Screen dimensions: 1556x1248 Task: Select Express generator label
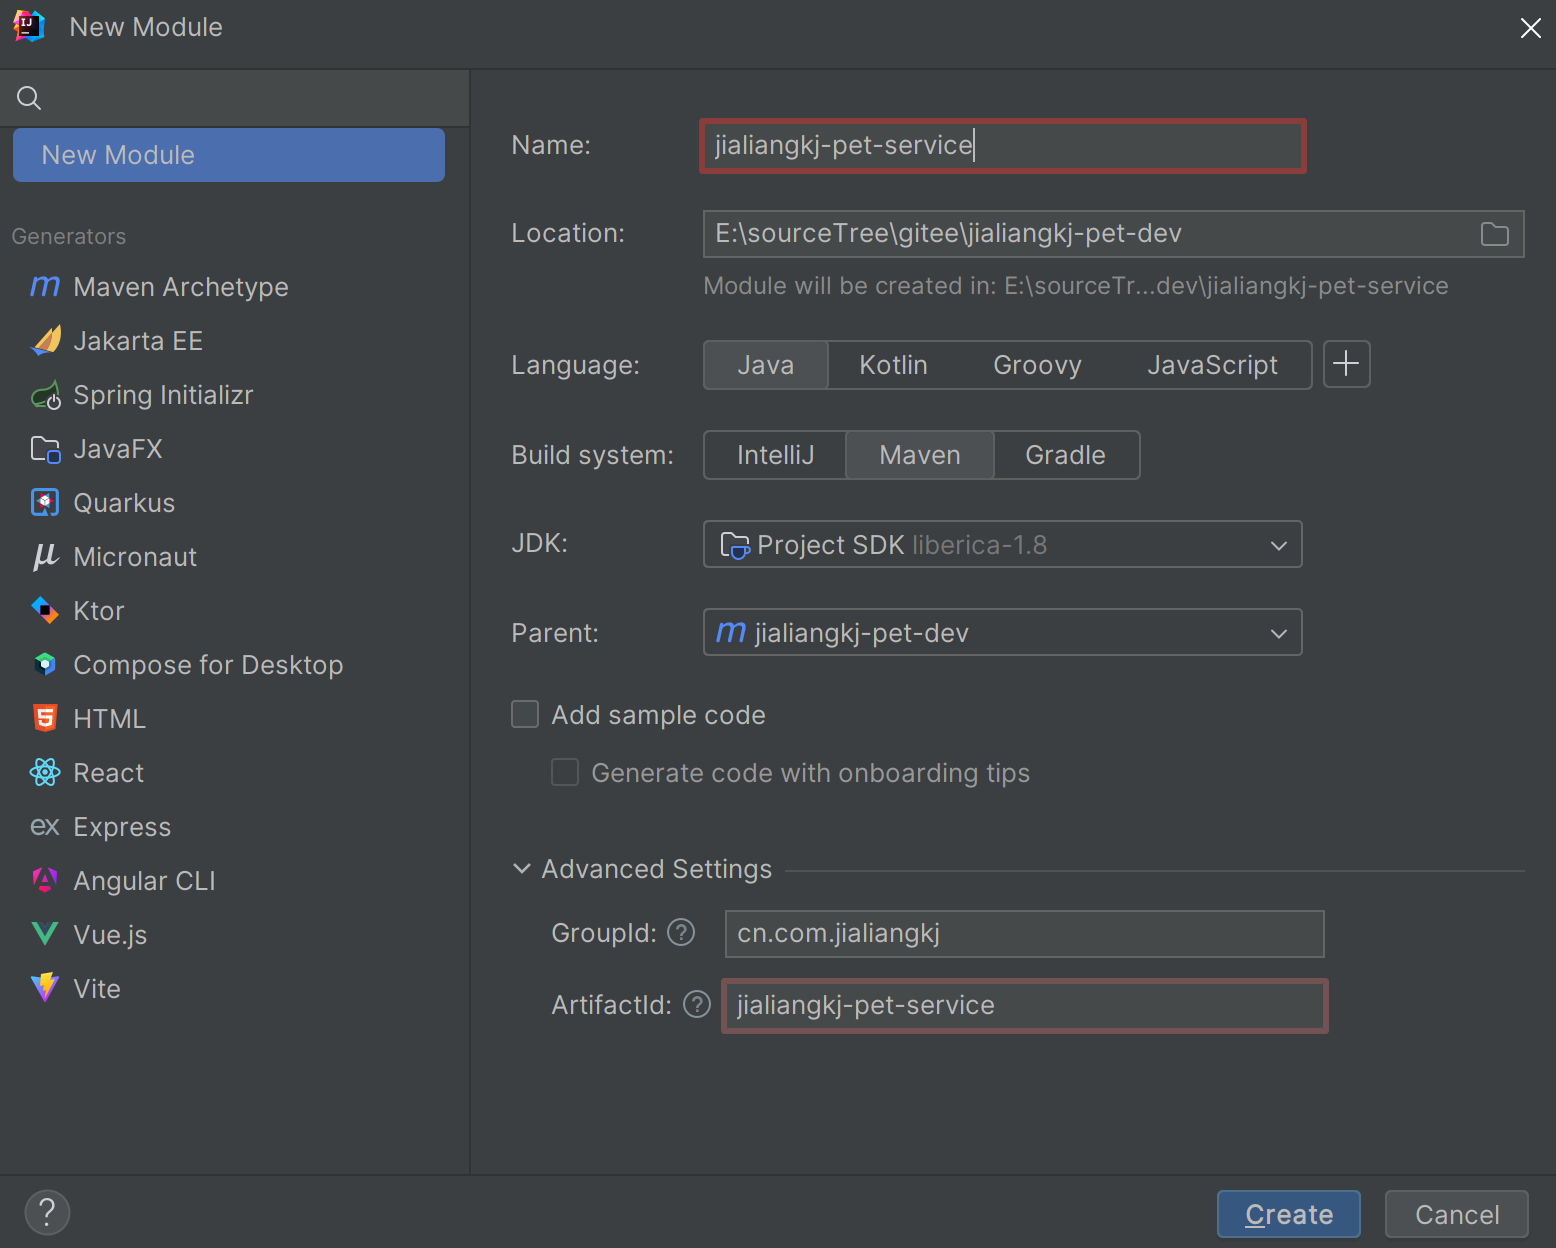click(x=122, y=827)
